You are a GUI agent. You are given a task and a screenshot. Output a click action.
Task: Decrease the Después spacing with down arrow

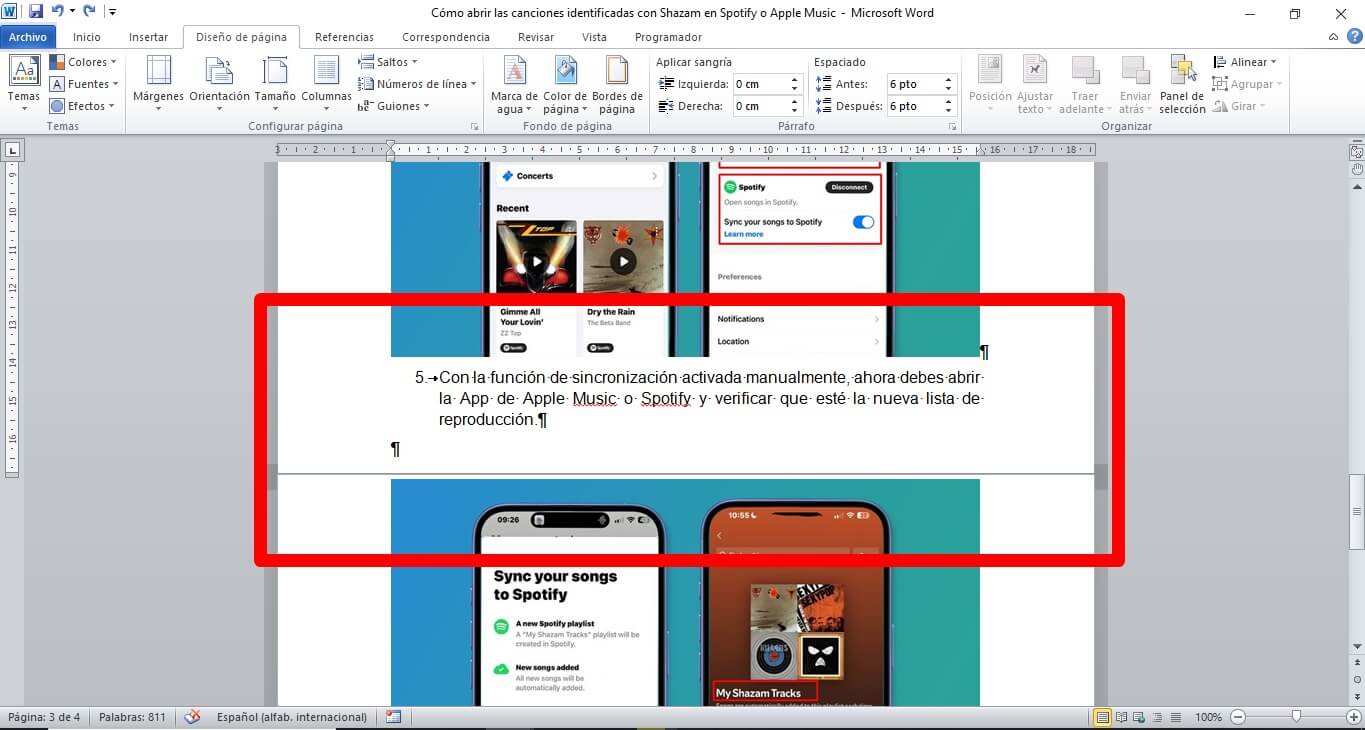coord(949,110)
